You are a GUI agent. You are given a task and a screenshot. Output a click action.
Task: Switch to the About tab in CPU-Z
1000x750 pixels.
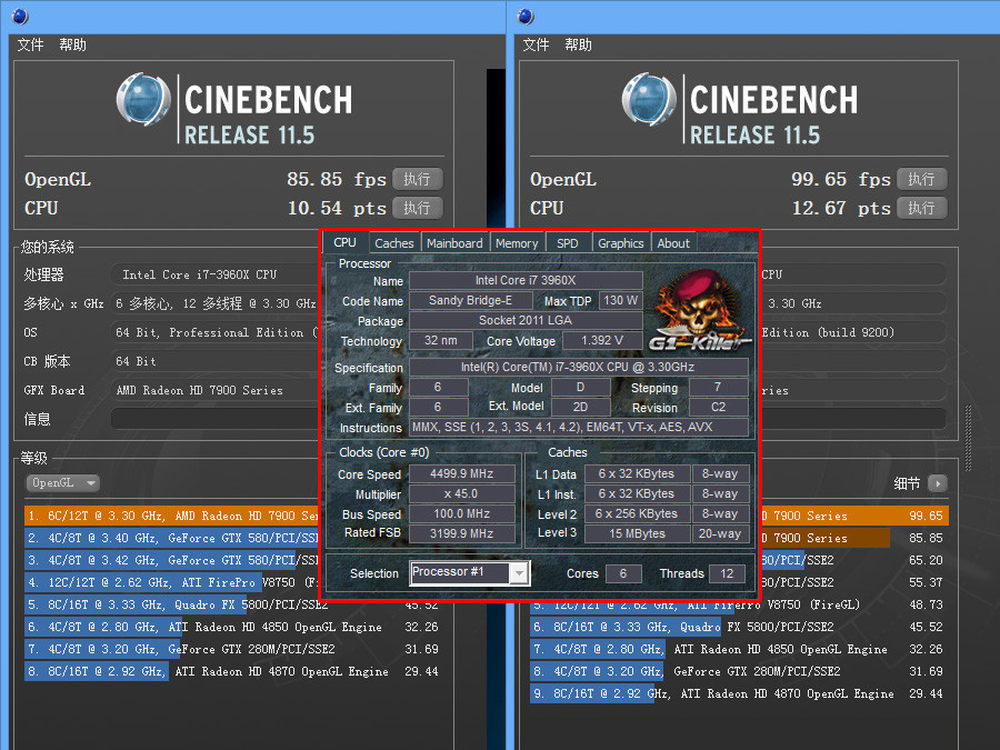pyautogui.click(x=673, y=243)
